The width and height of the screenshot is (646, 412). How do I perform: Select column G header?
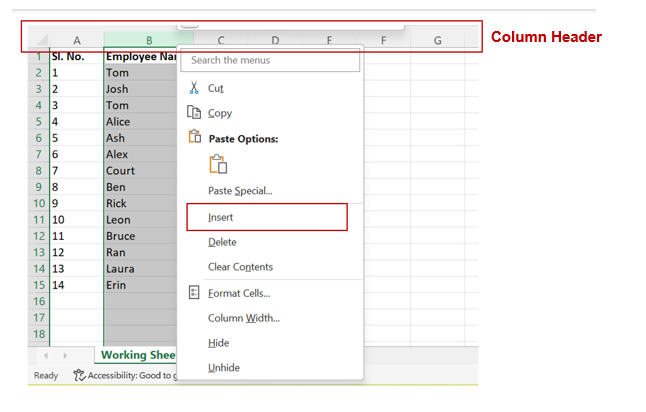point(438,40)
